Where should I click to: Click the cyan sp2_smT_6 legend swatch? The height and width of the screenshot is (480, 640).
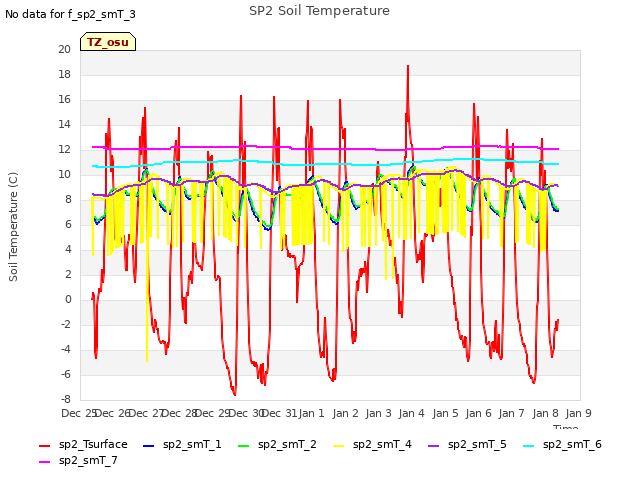click(528, 446)
